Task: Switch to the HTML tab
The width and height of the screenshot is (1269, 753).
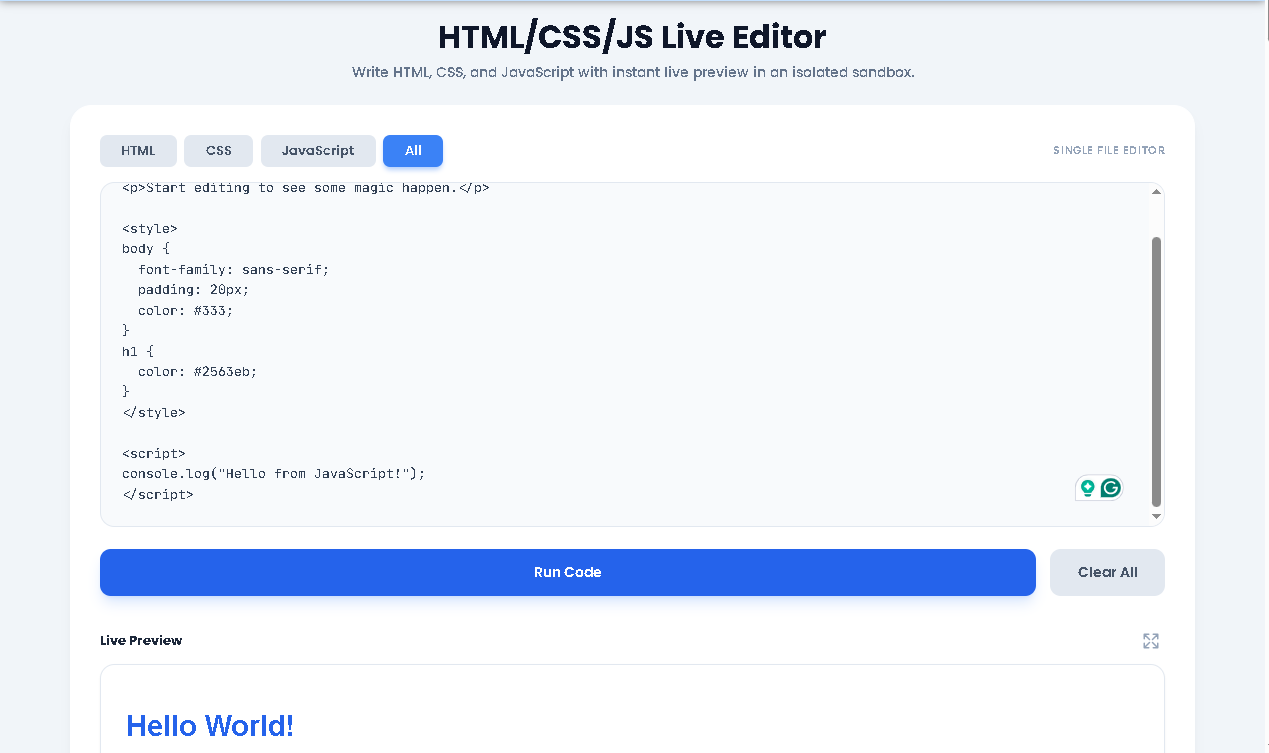Action: click(138, 150)
